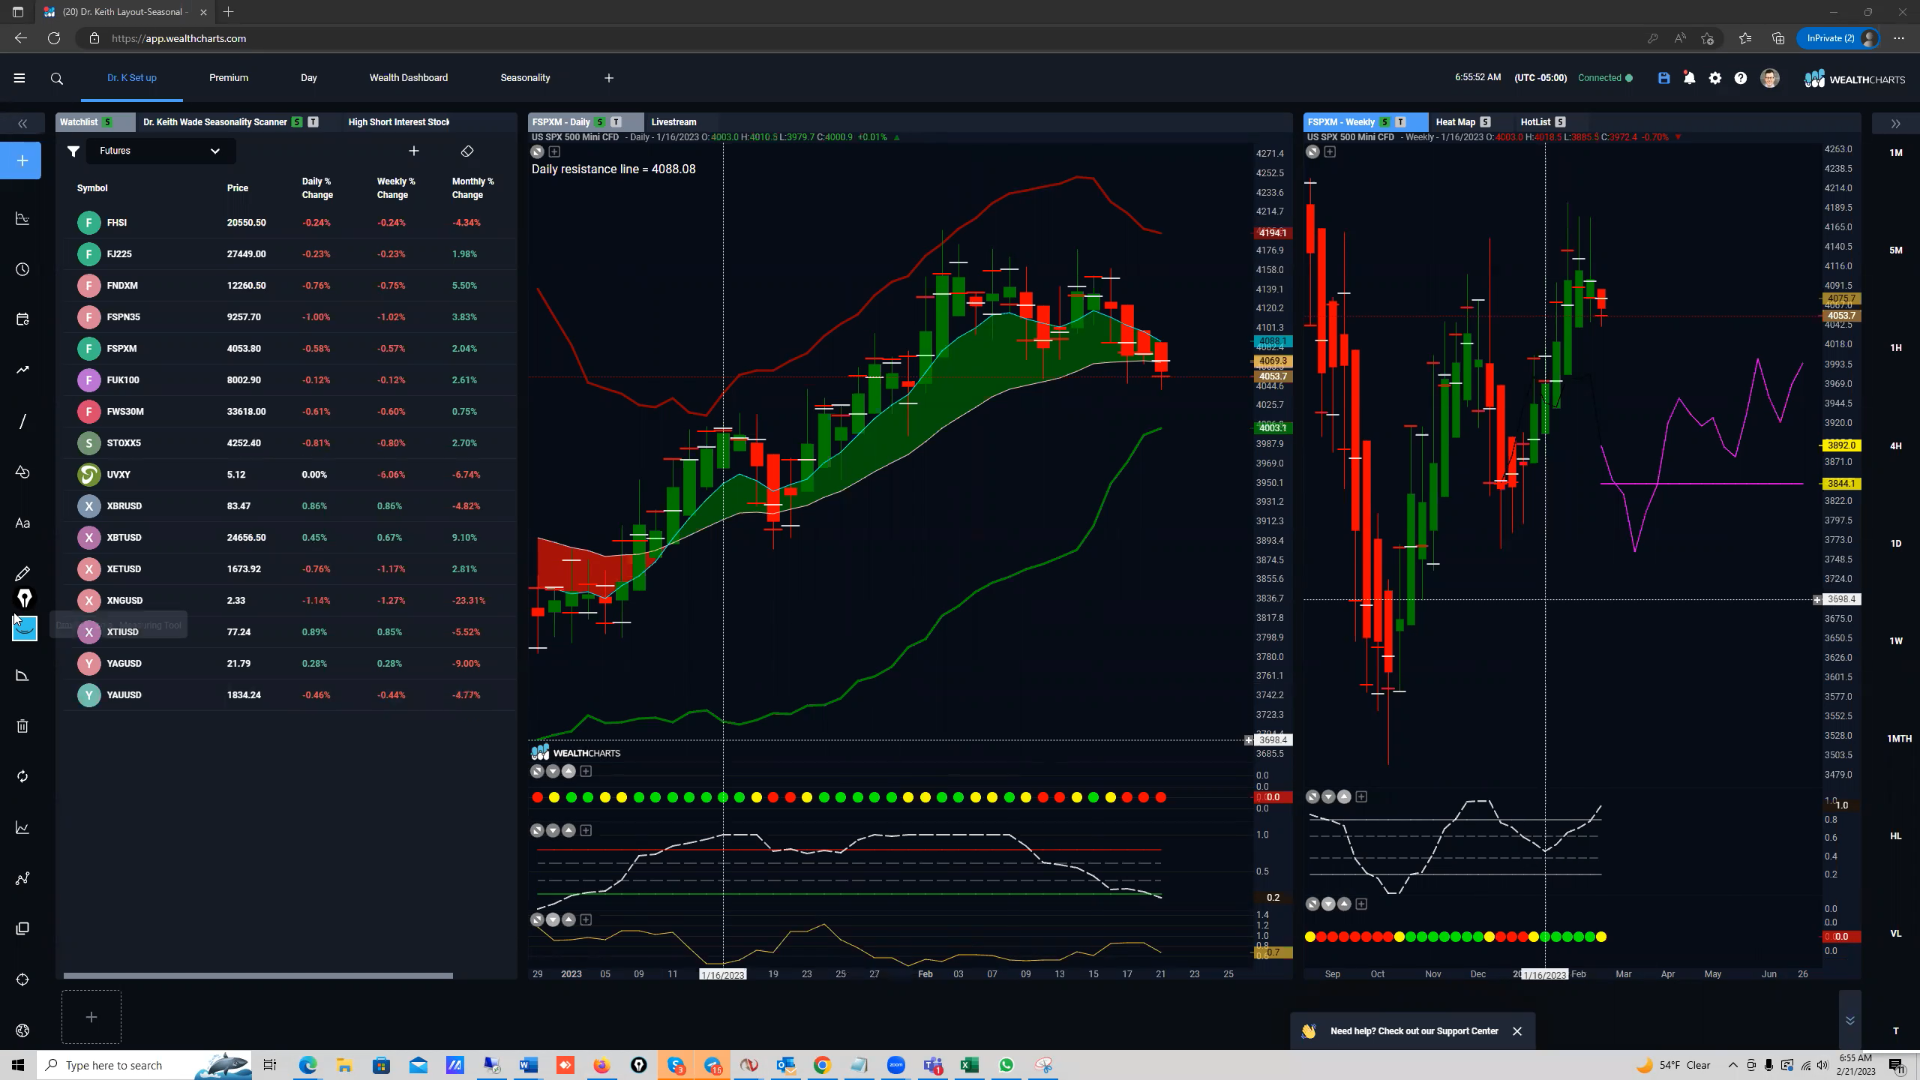Open the alerts bell icon
This screenshot has width=1920, height=1080.
pyautogui.click(x=1689, y=78)
